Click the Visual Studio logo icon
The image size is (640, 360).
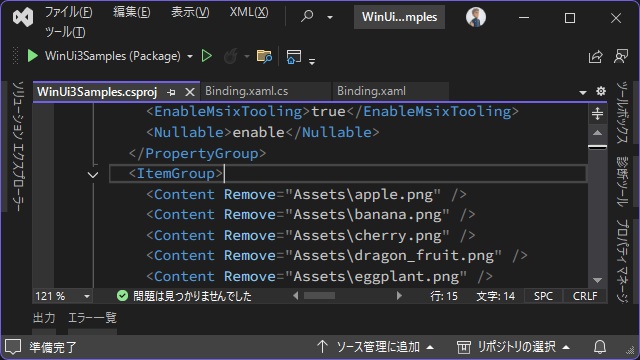[x=23, y=18]
